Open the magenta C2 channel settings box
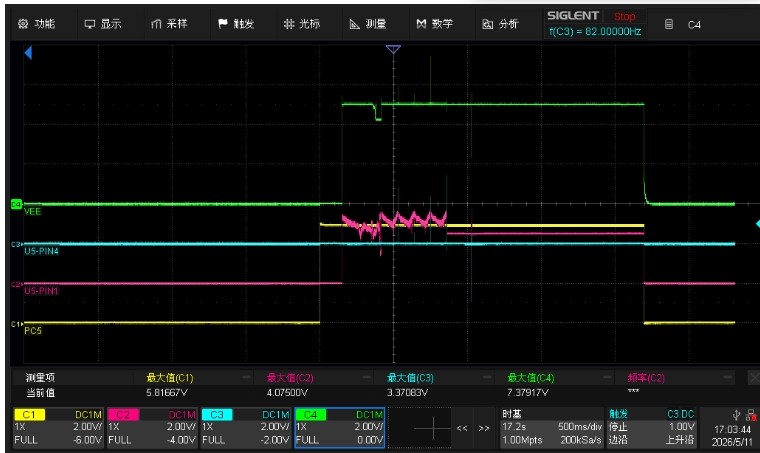760x453 pixels. pos(152,427)
